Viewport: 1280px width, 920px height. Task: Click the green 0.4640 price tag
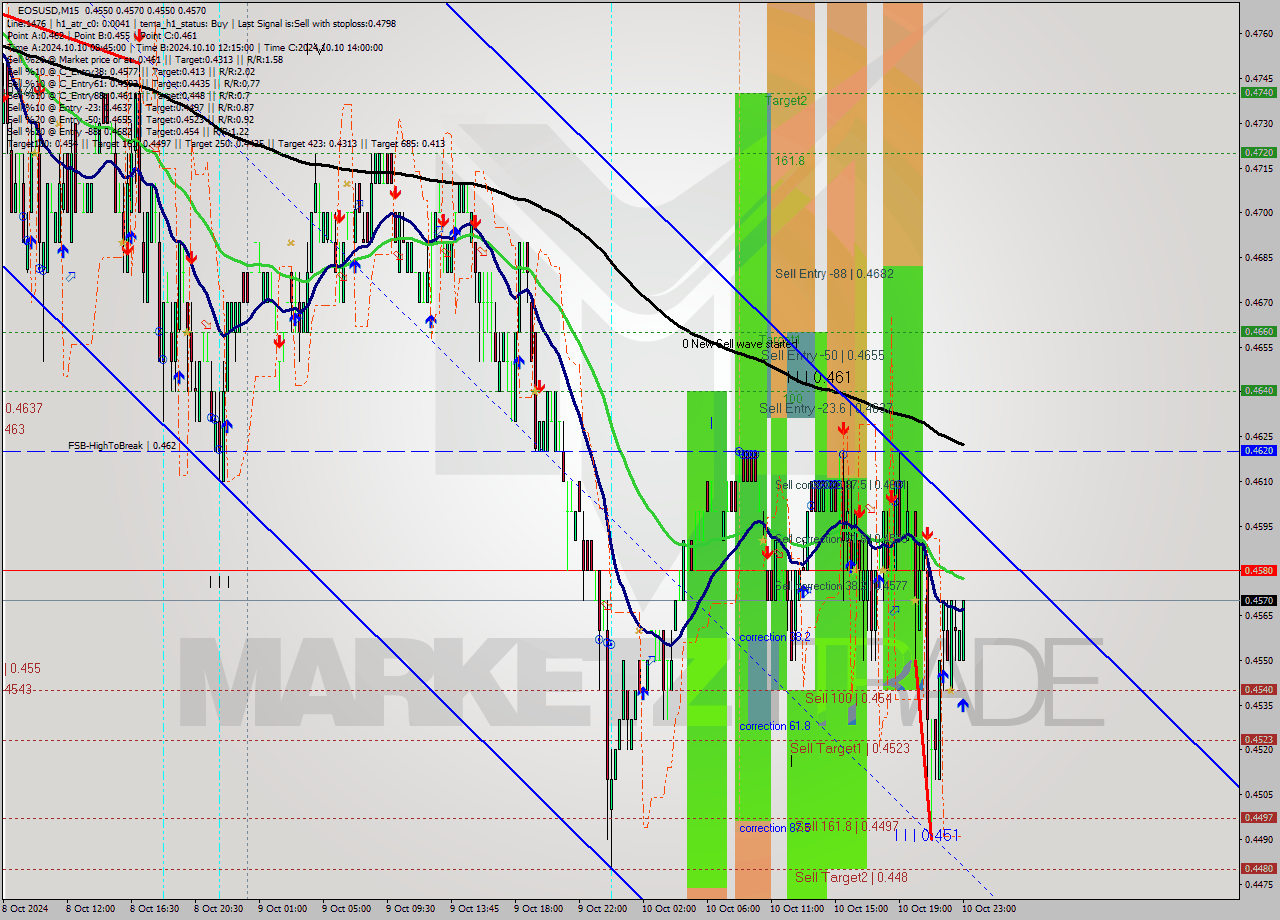coord(1257,391)
